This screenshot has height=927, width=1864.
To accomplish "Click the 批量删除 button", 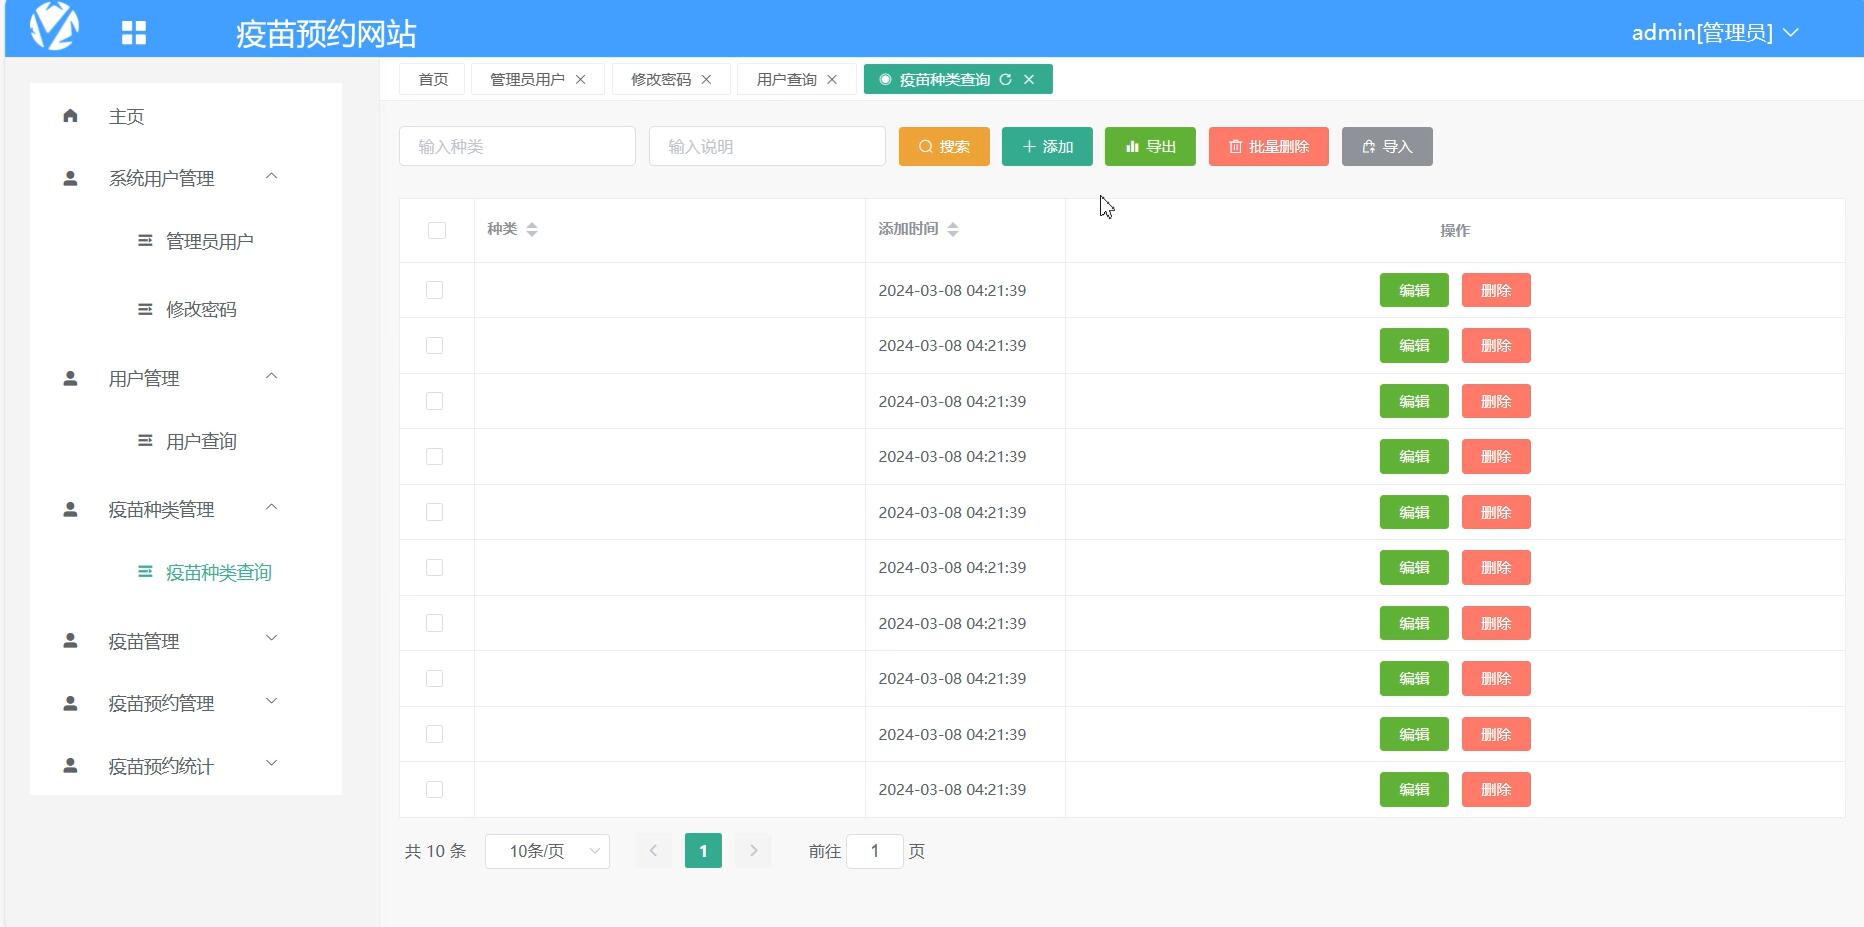I will pos(1268,147).
